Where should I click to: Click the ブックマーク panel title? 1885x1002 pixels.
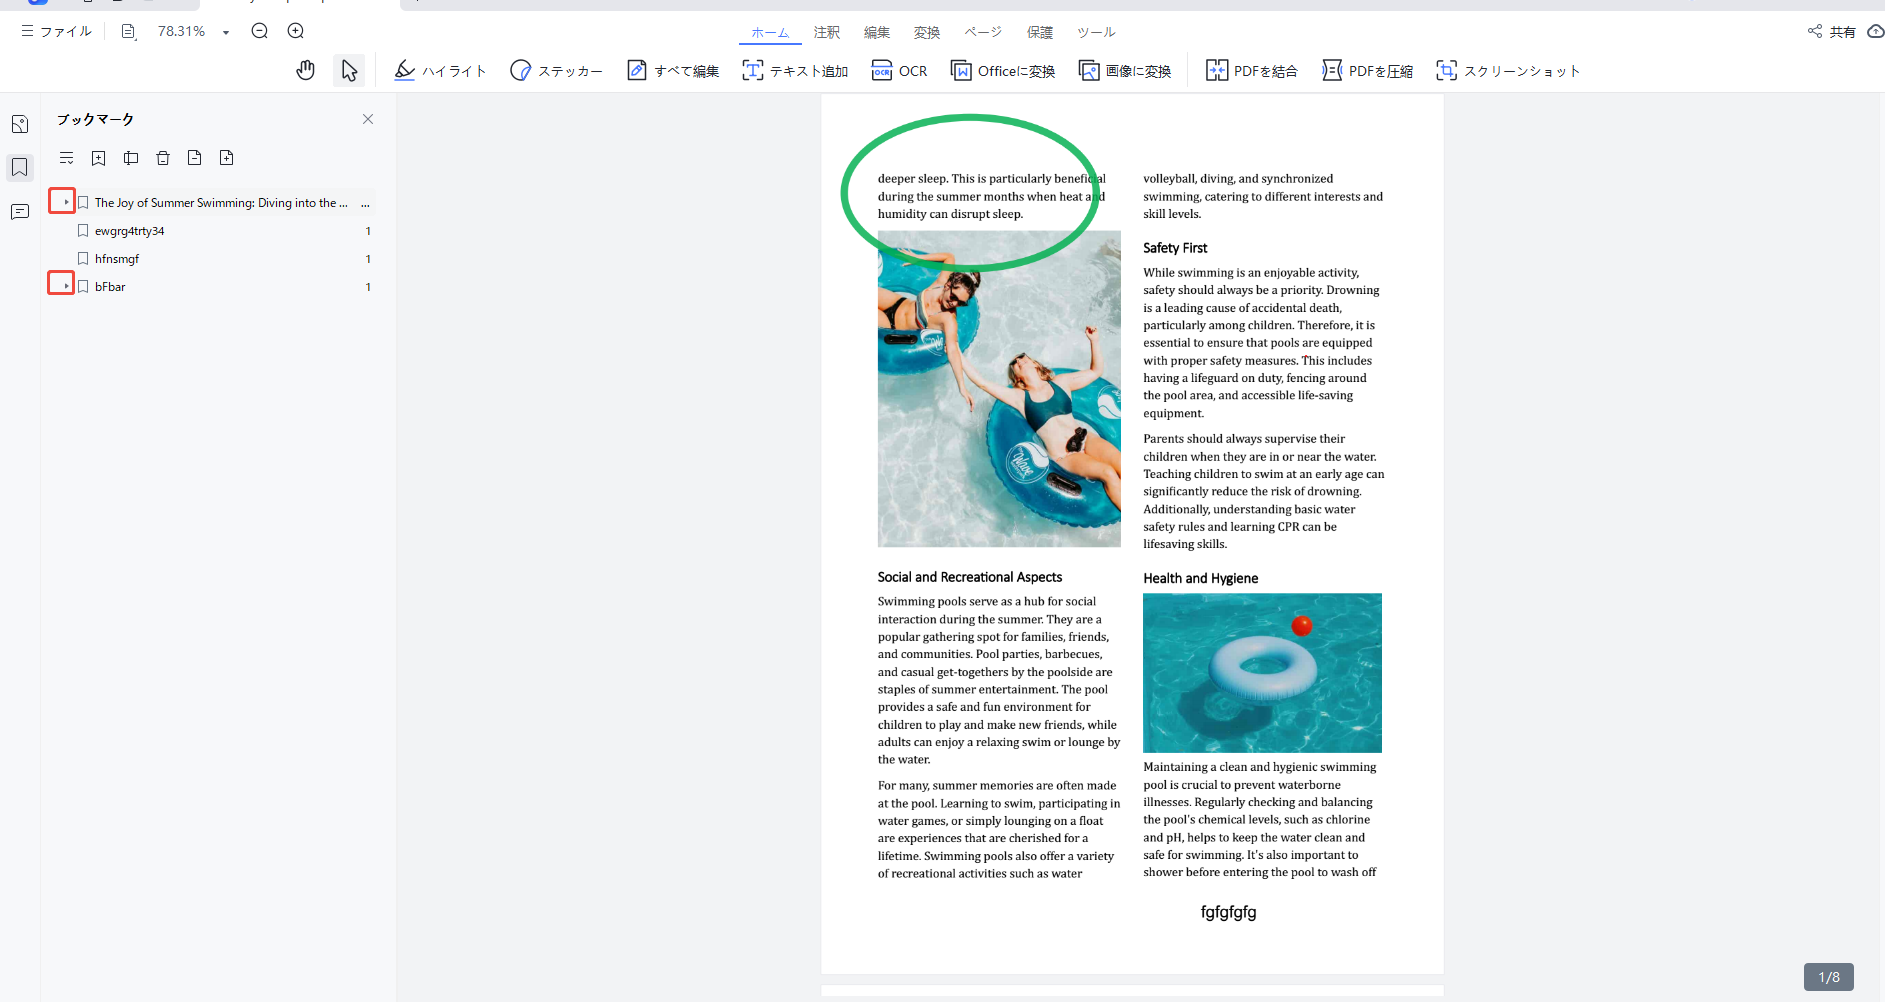(95, 119)
